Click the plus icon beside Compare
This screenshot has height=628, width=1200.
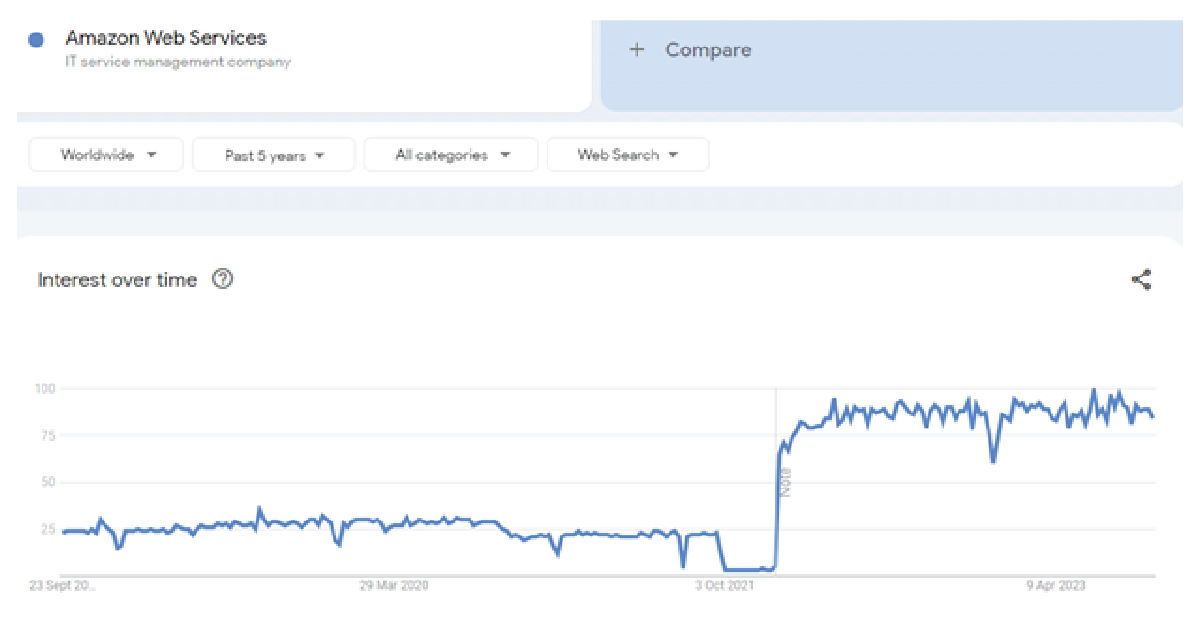click(637, 50)
